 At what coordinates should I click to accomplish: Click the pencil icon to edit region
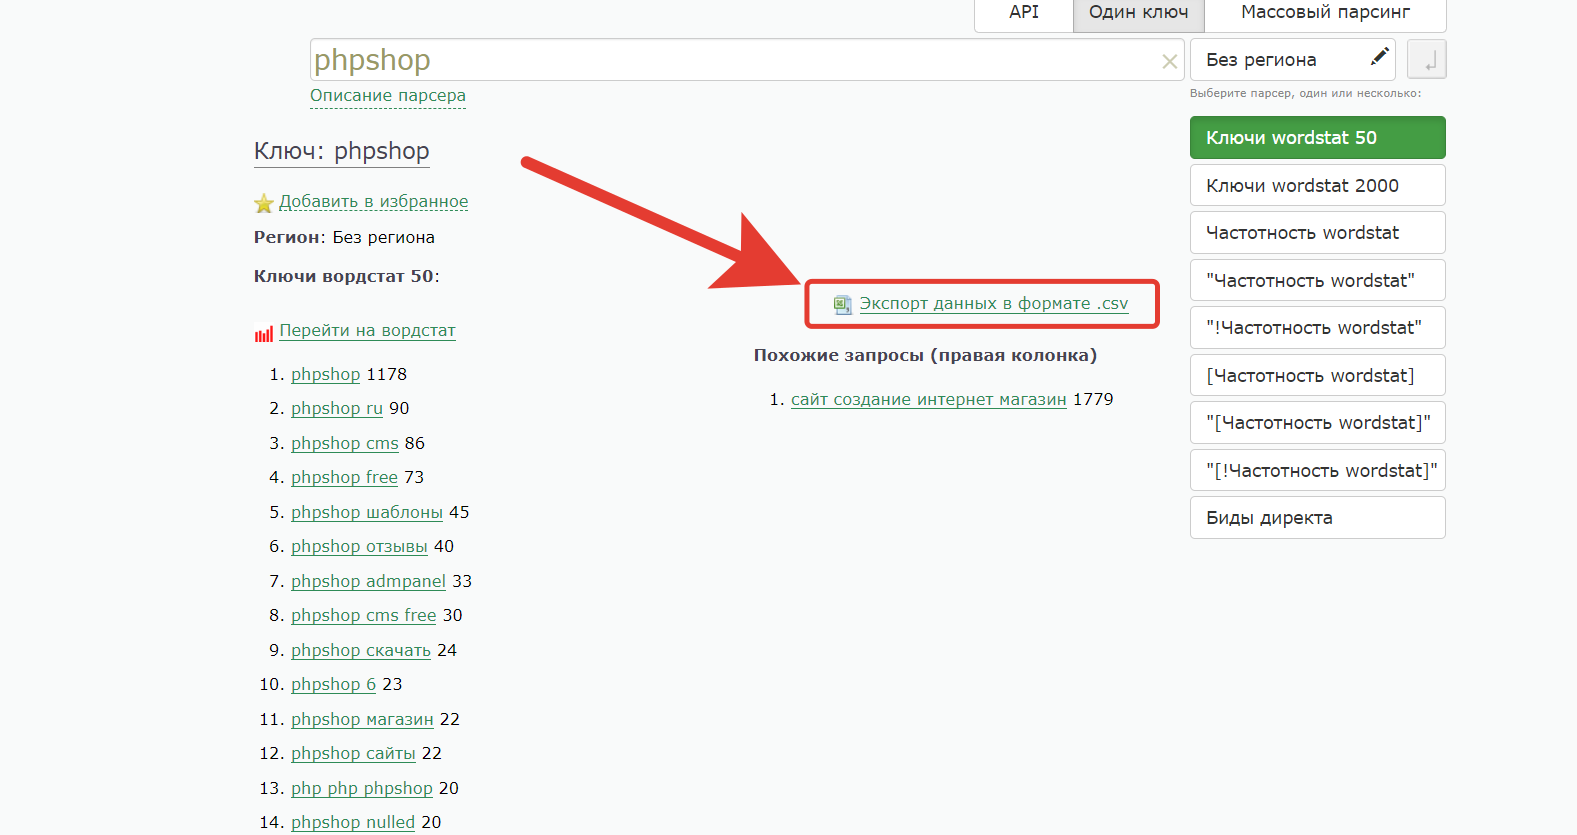[x=1380, y=57]
